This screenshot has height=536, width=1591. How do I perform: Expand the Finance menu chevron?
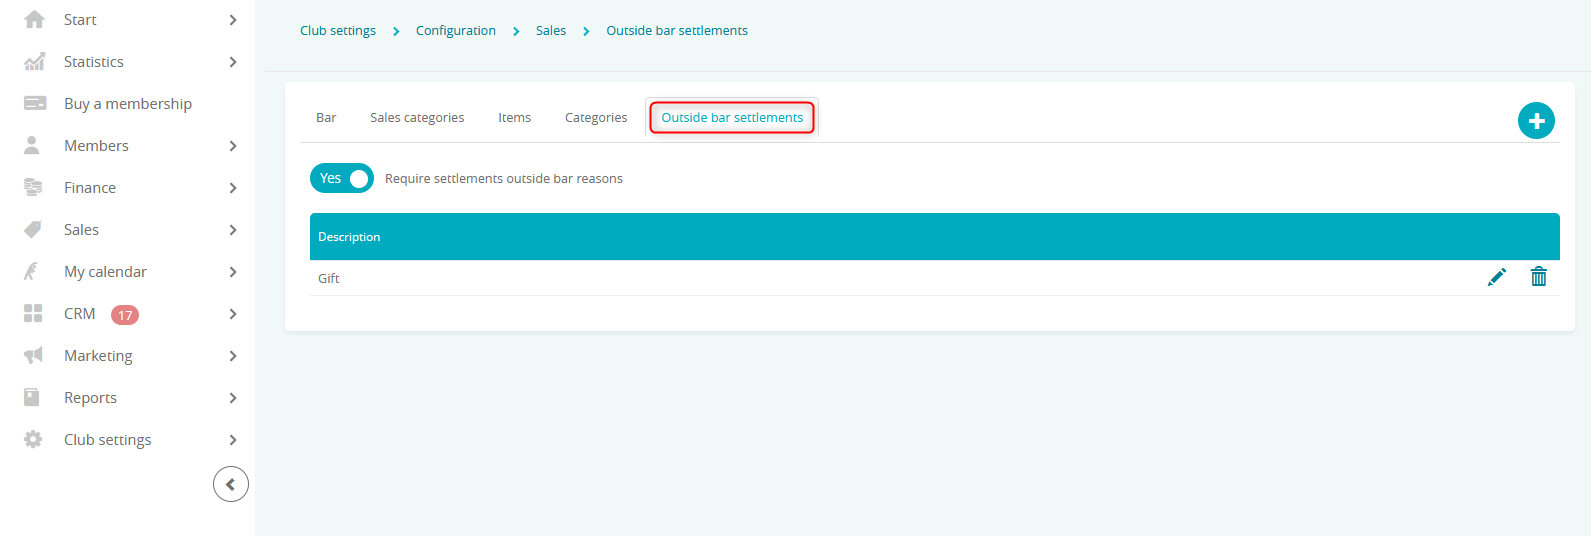click(x=232, y=188)
